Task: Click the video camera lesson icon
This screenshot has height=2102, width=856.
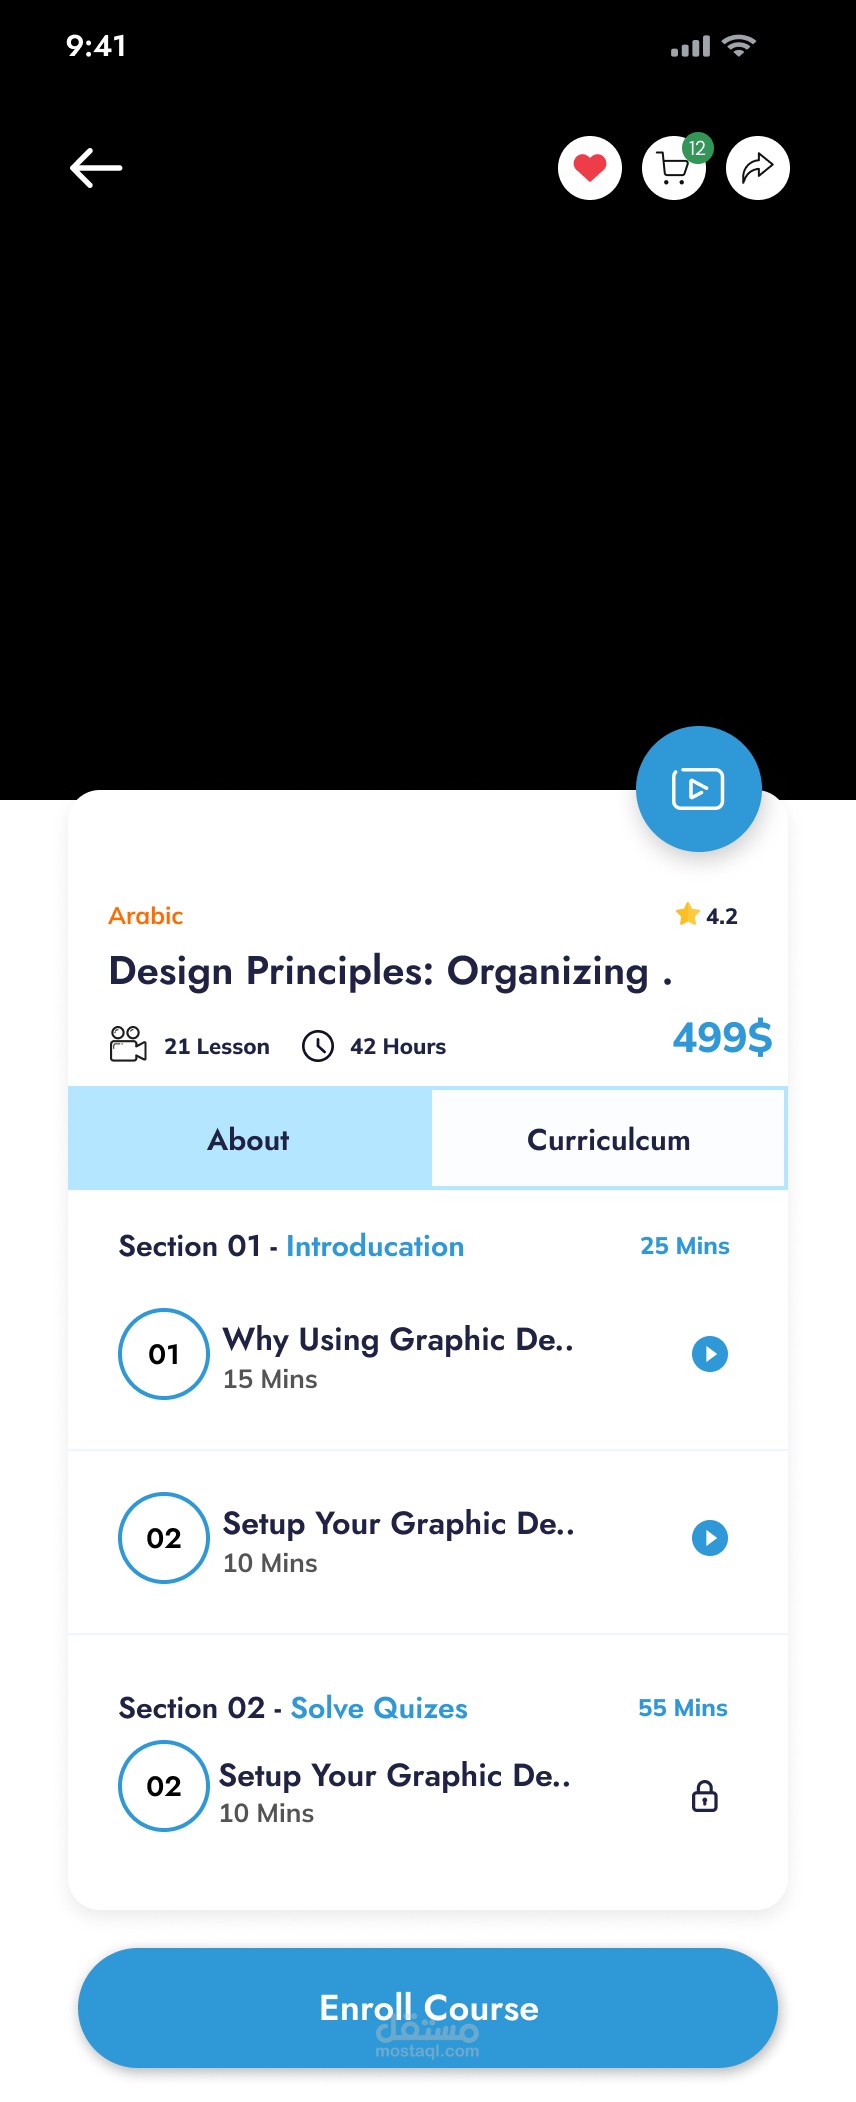Action: (128, 1045)
